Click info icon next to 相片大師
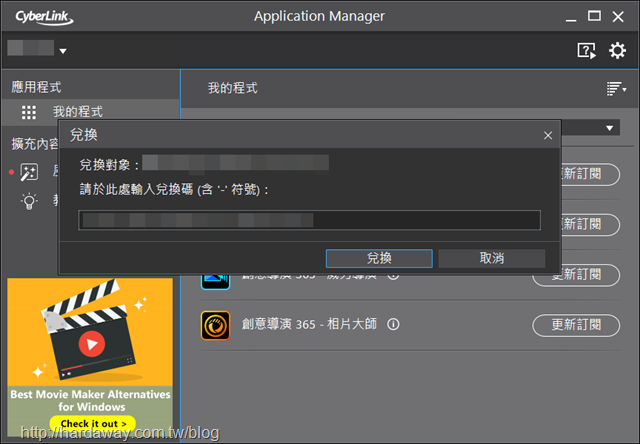This screenshot has height=444, width=640. point(393,325)
